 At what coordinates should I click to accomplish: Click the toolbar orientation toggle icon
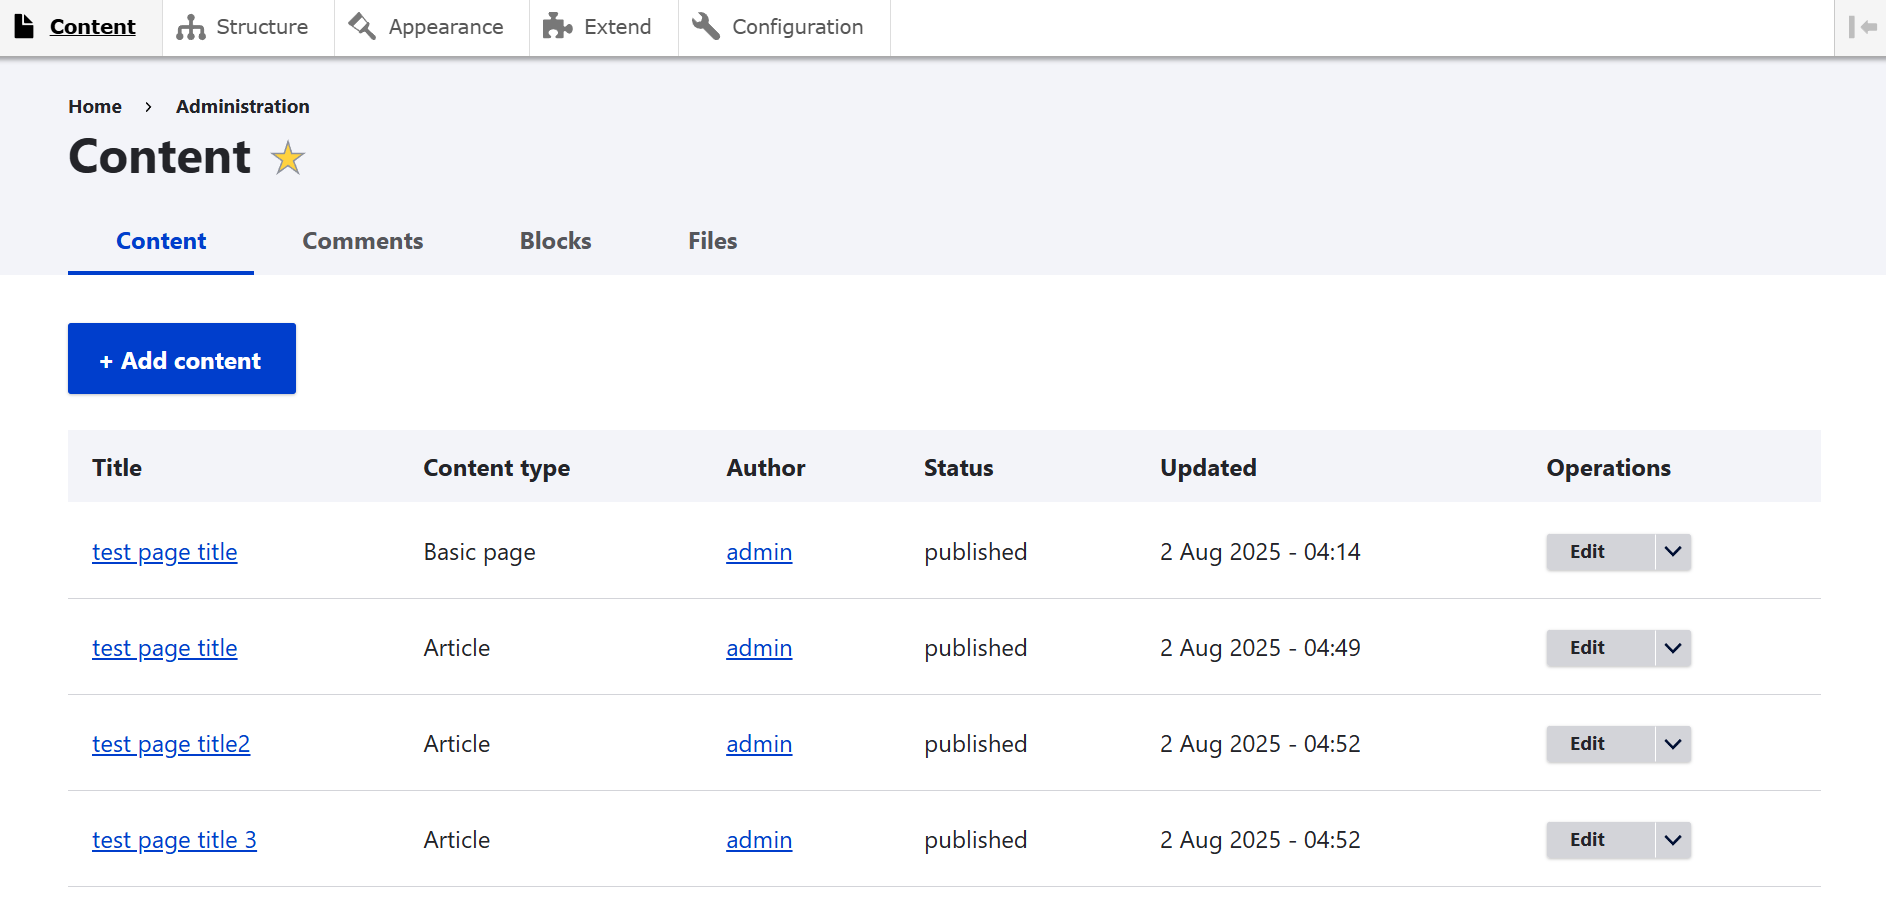pos(1861,27)
